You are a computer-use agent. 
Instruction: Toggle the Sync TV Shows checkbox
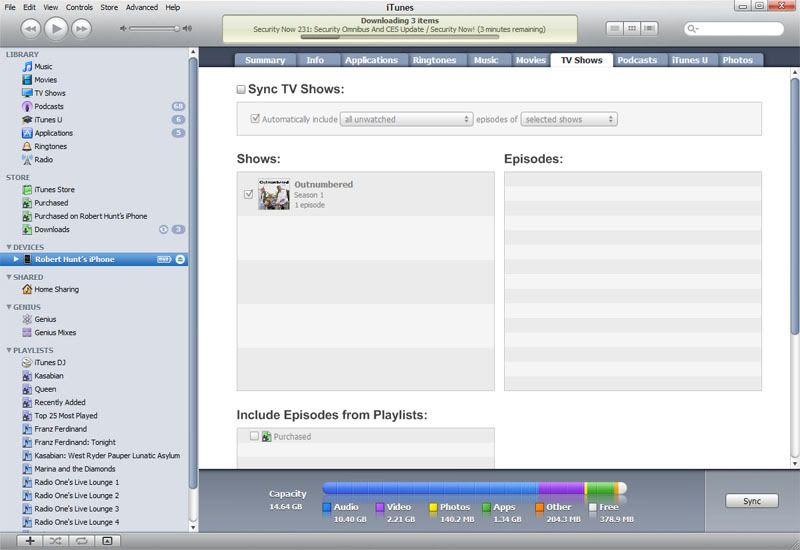[241, 89]
